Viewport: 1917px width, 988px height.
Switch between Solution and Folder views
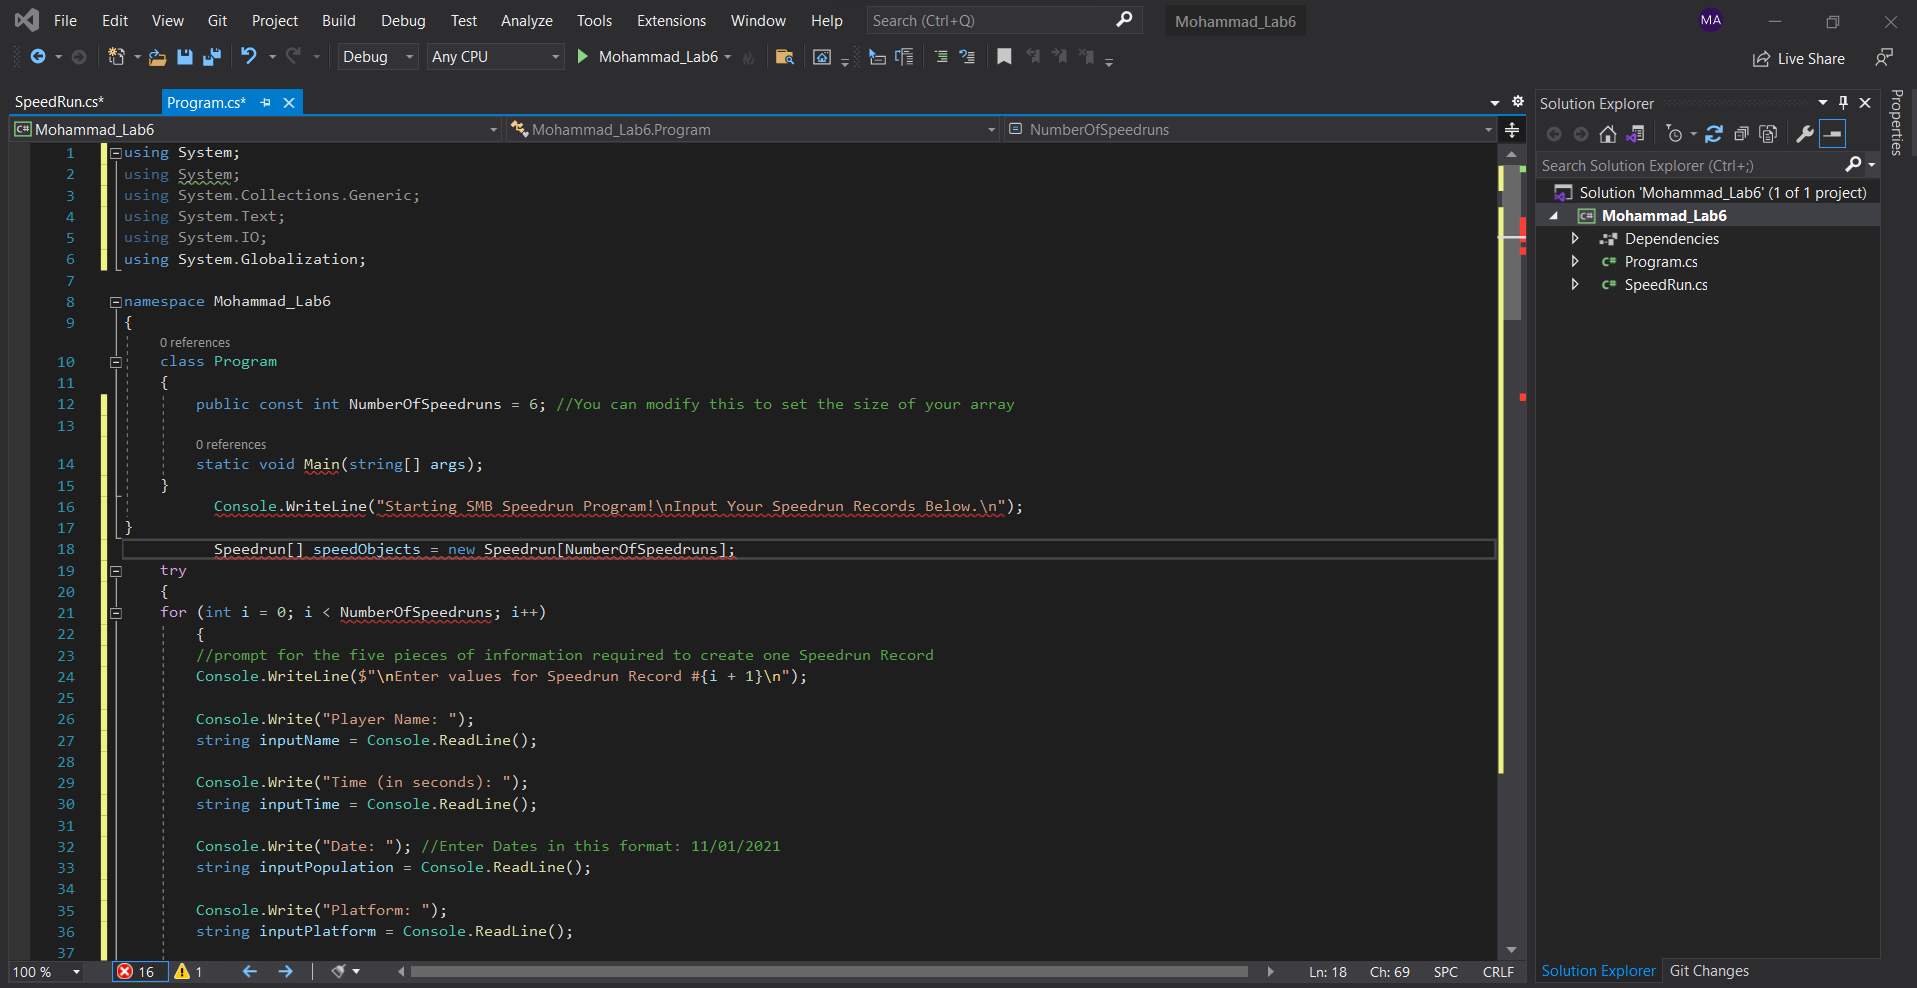pos(1635,134)
